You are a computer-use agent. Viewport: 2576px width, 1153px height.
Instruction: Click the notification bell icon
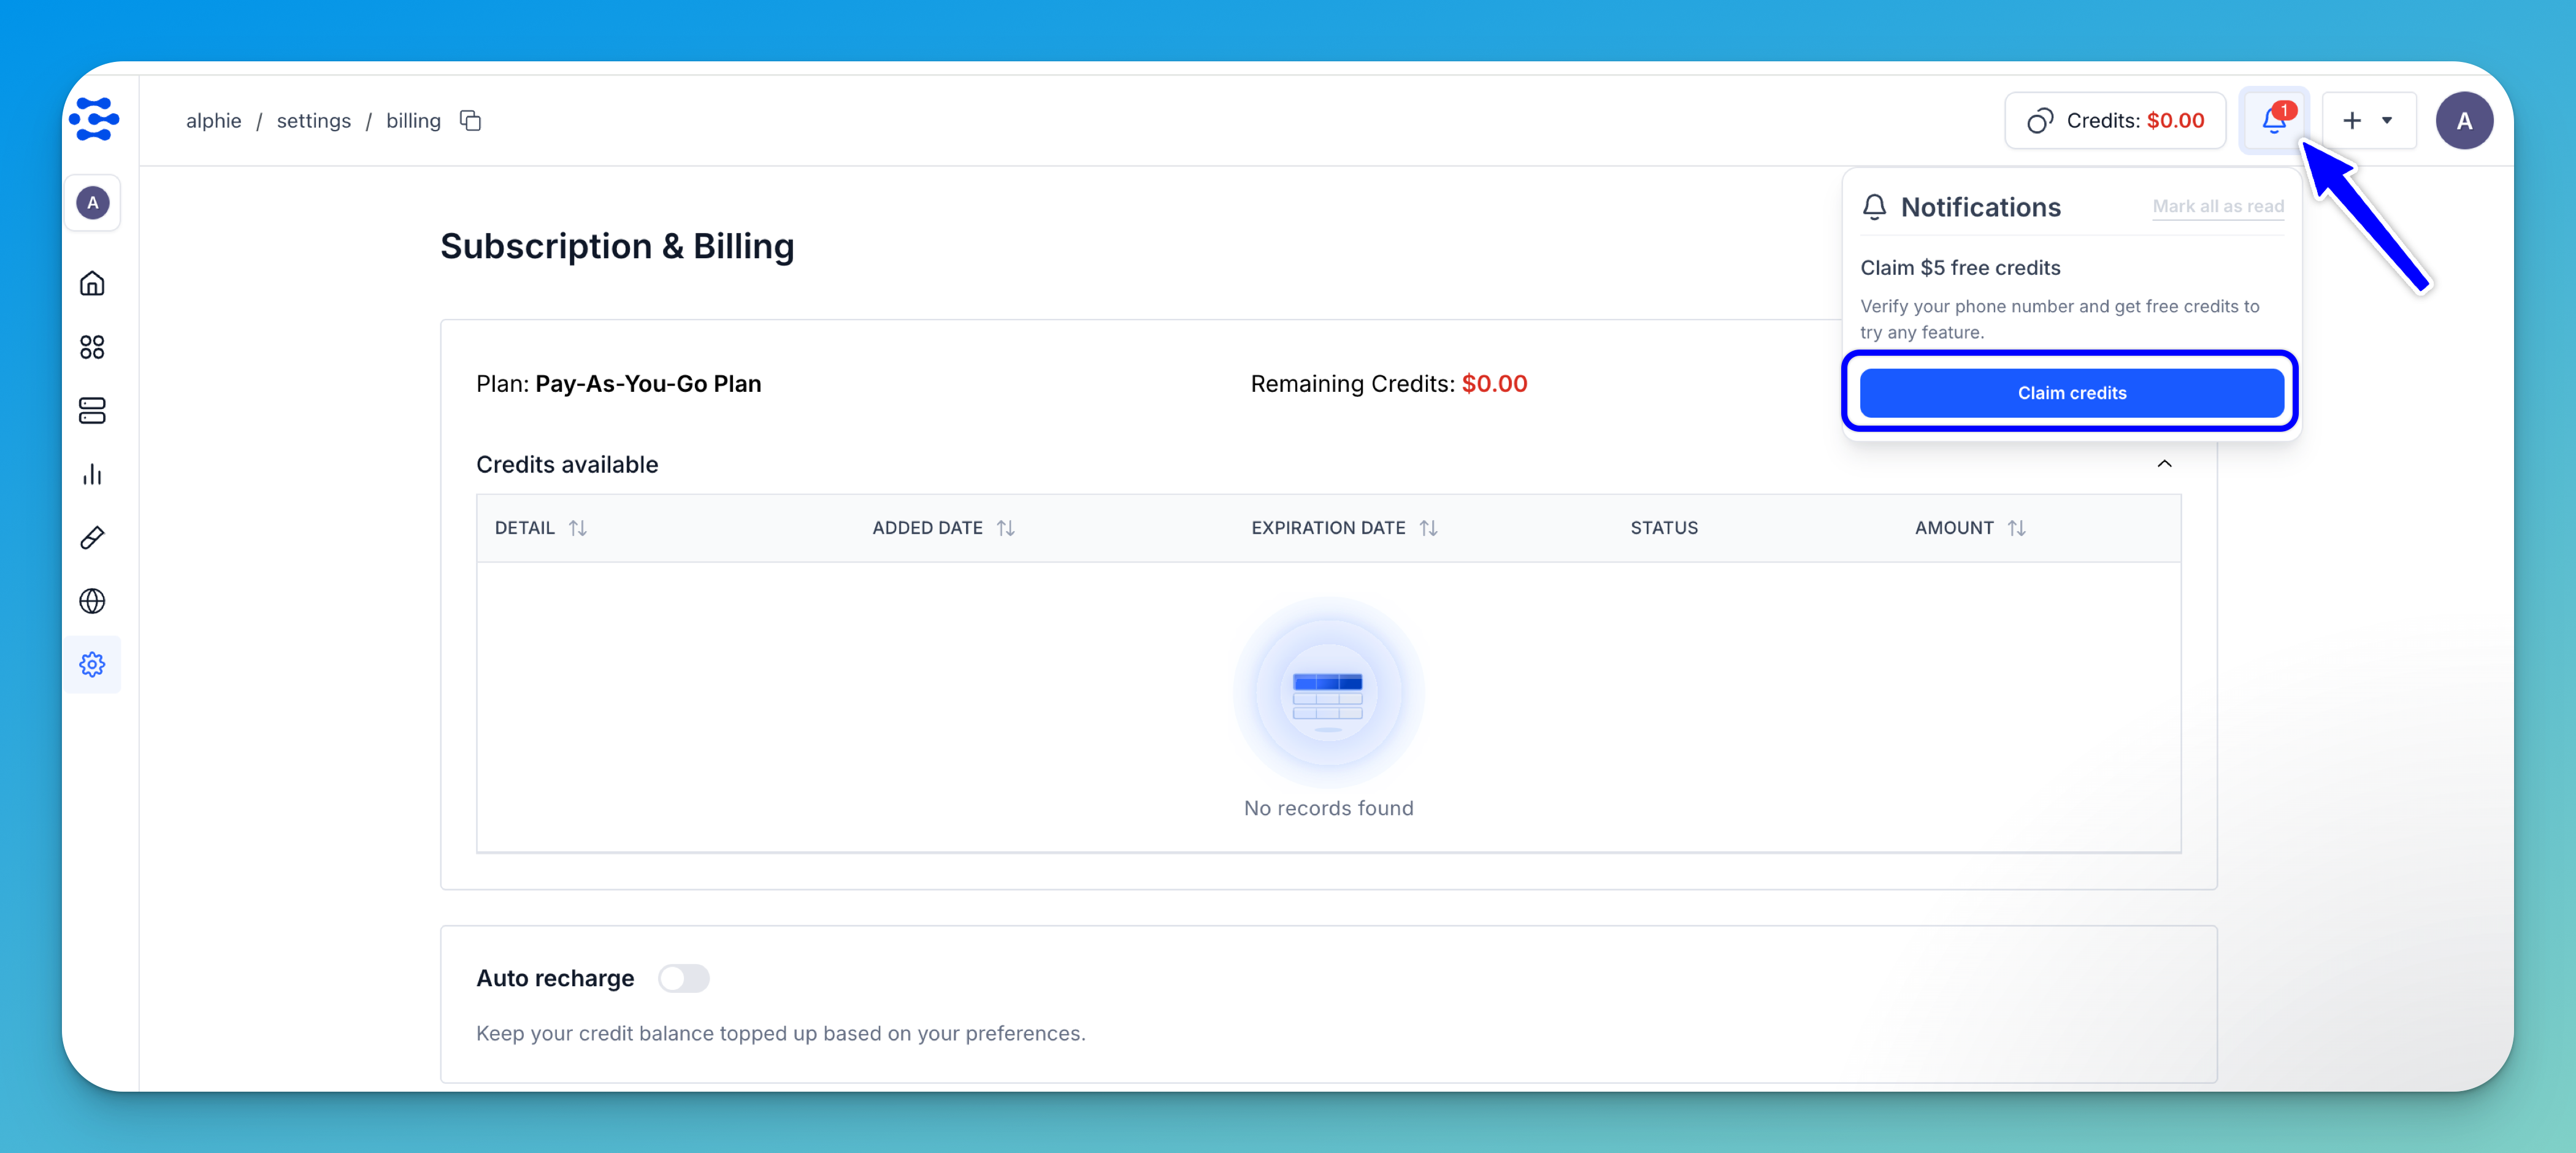(x=2273, y=121)
